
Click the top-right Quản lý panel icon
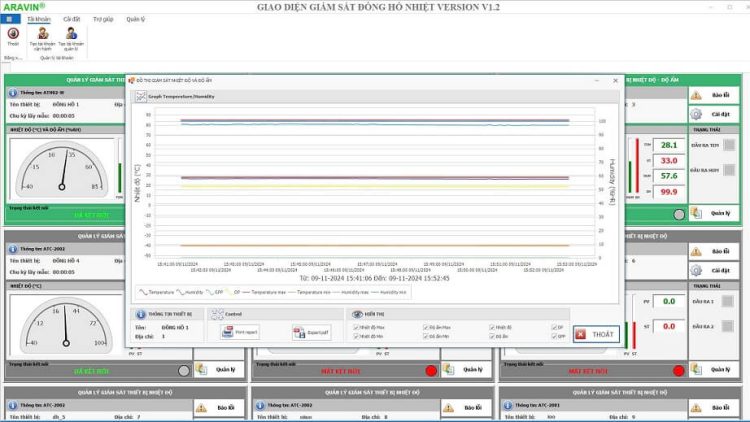click(696, 213)
